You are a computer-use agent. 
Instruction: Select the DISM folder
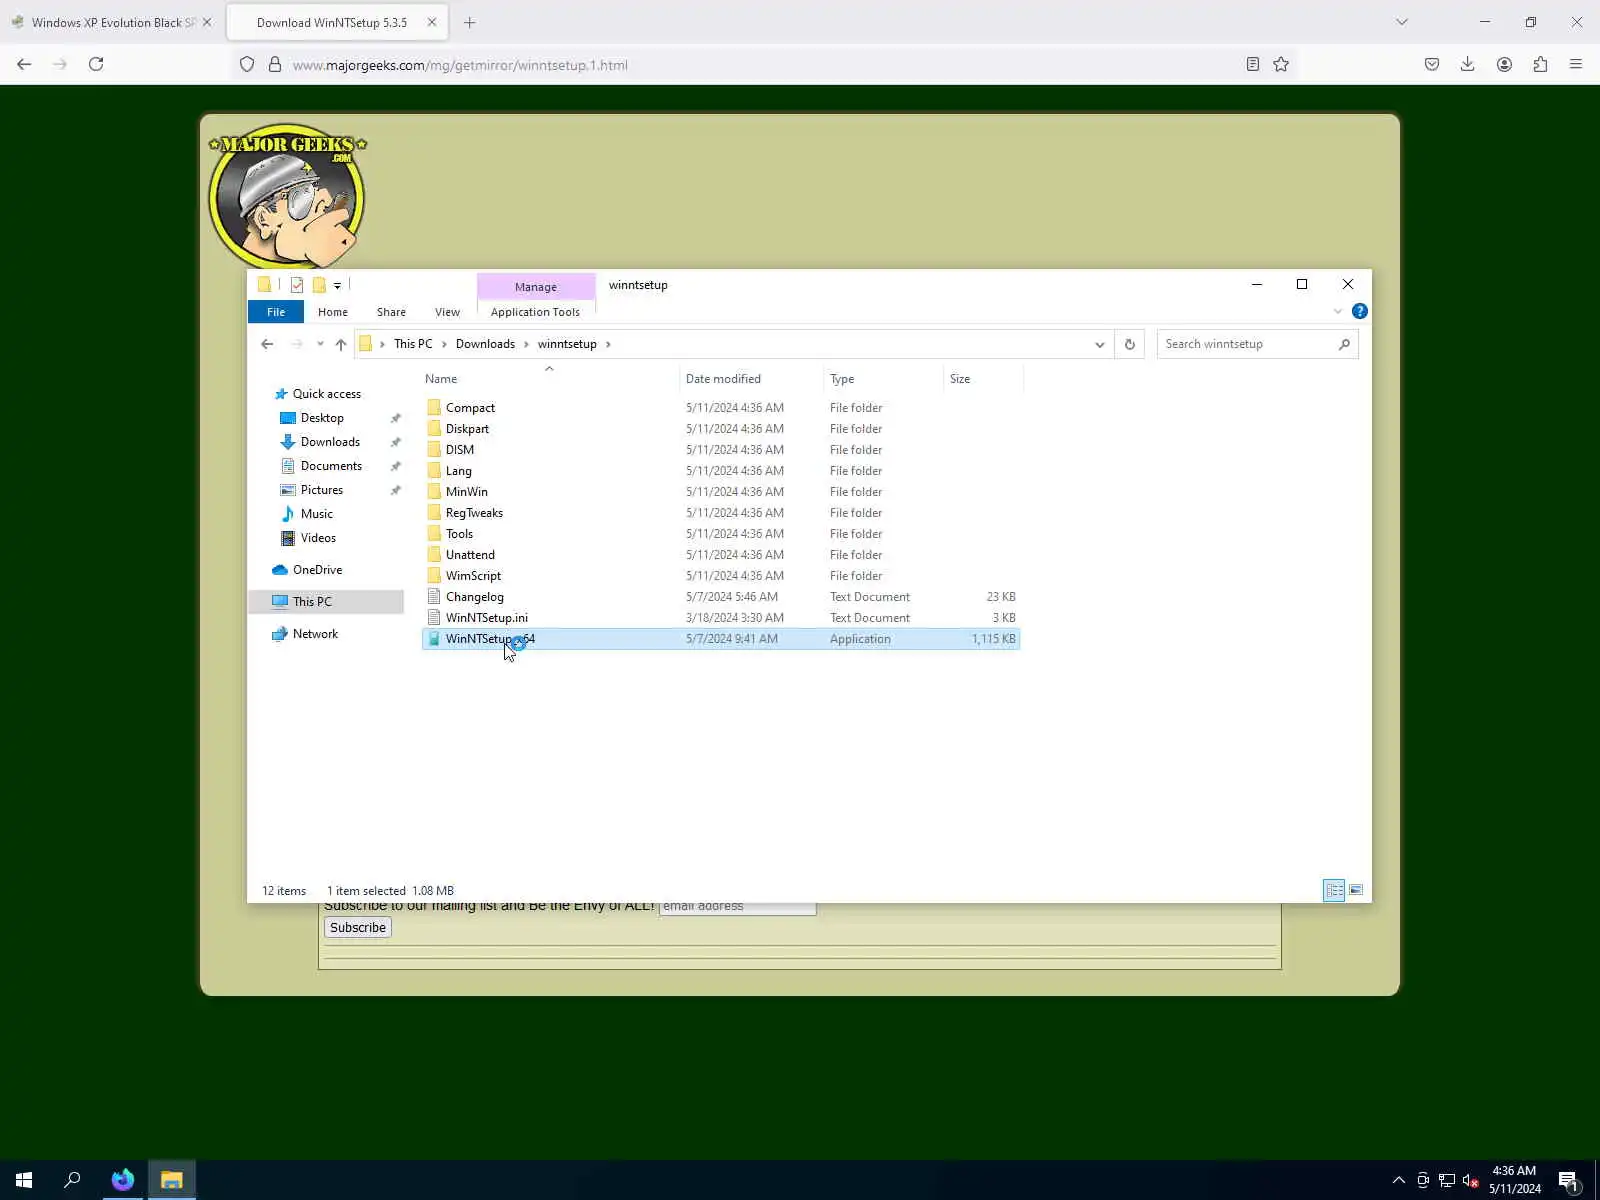pyautogui.click(x=460, y=450)
